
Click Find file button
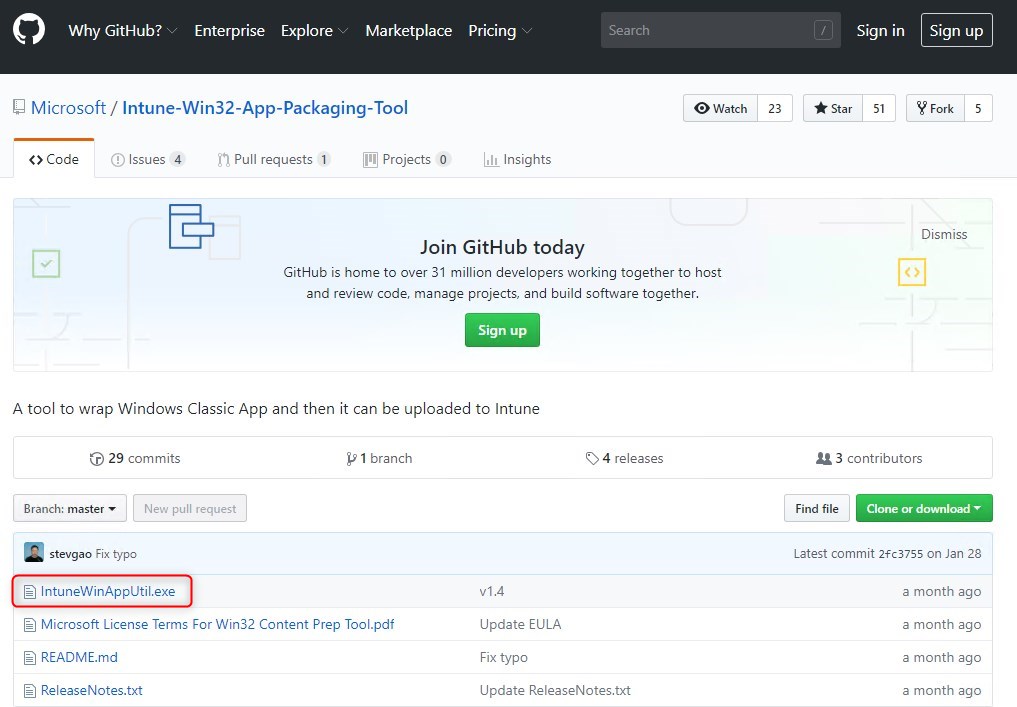coord(817,509)
